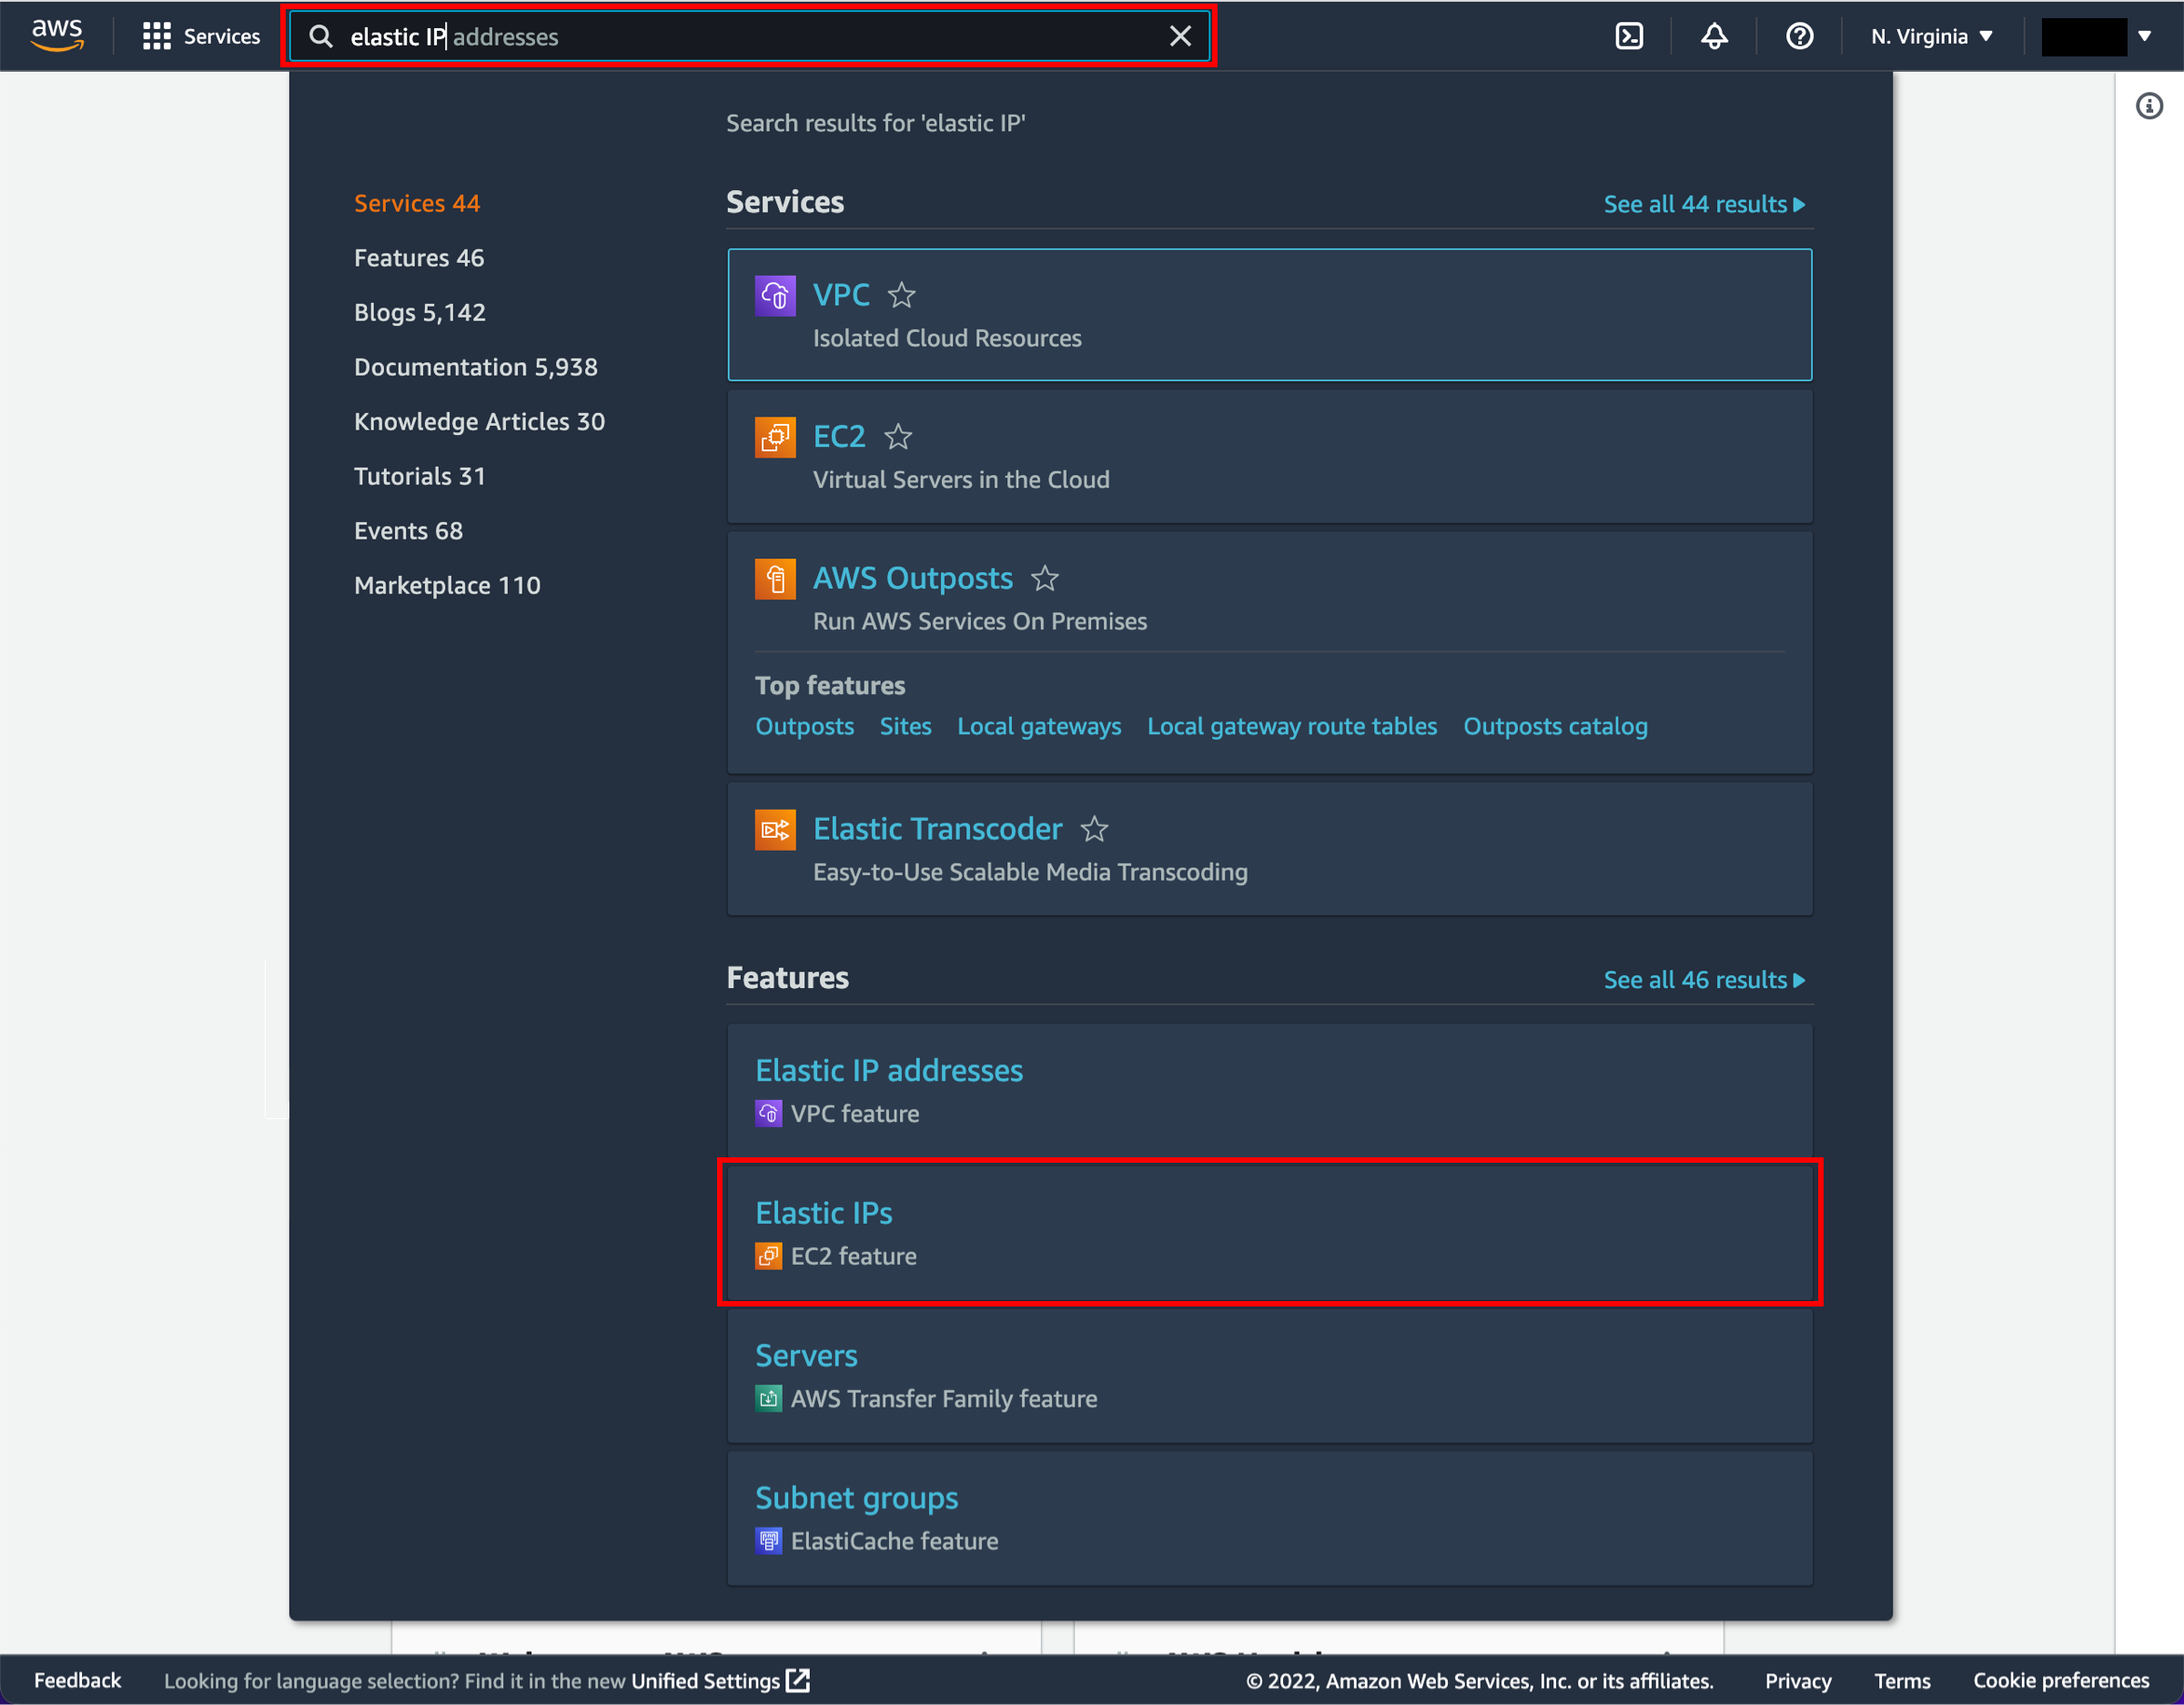Viewport: 2184px width, 1705px height.
Task: Open the VPC service link
Action: click(841, 295)
